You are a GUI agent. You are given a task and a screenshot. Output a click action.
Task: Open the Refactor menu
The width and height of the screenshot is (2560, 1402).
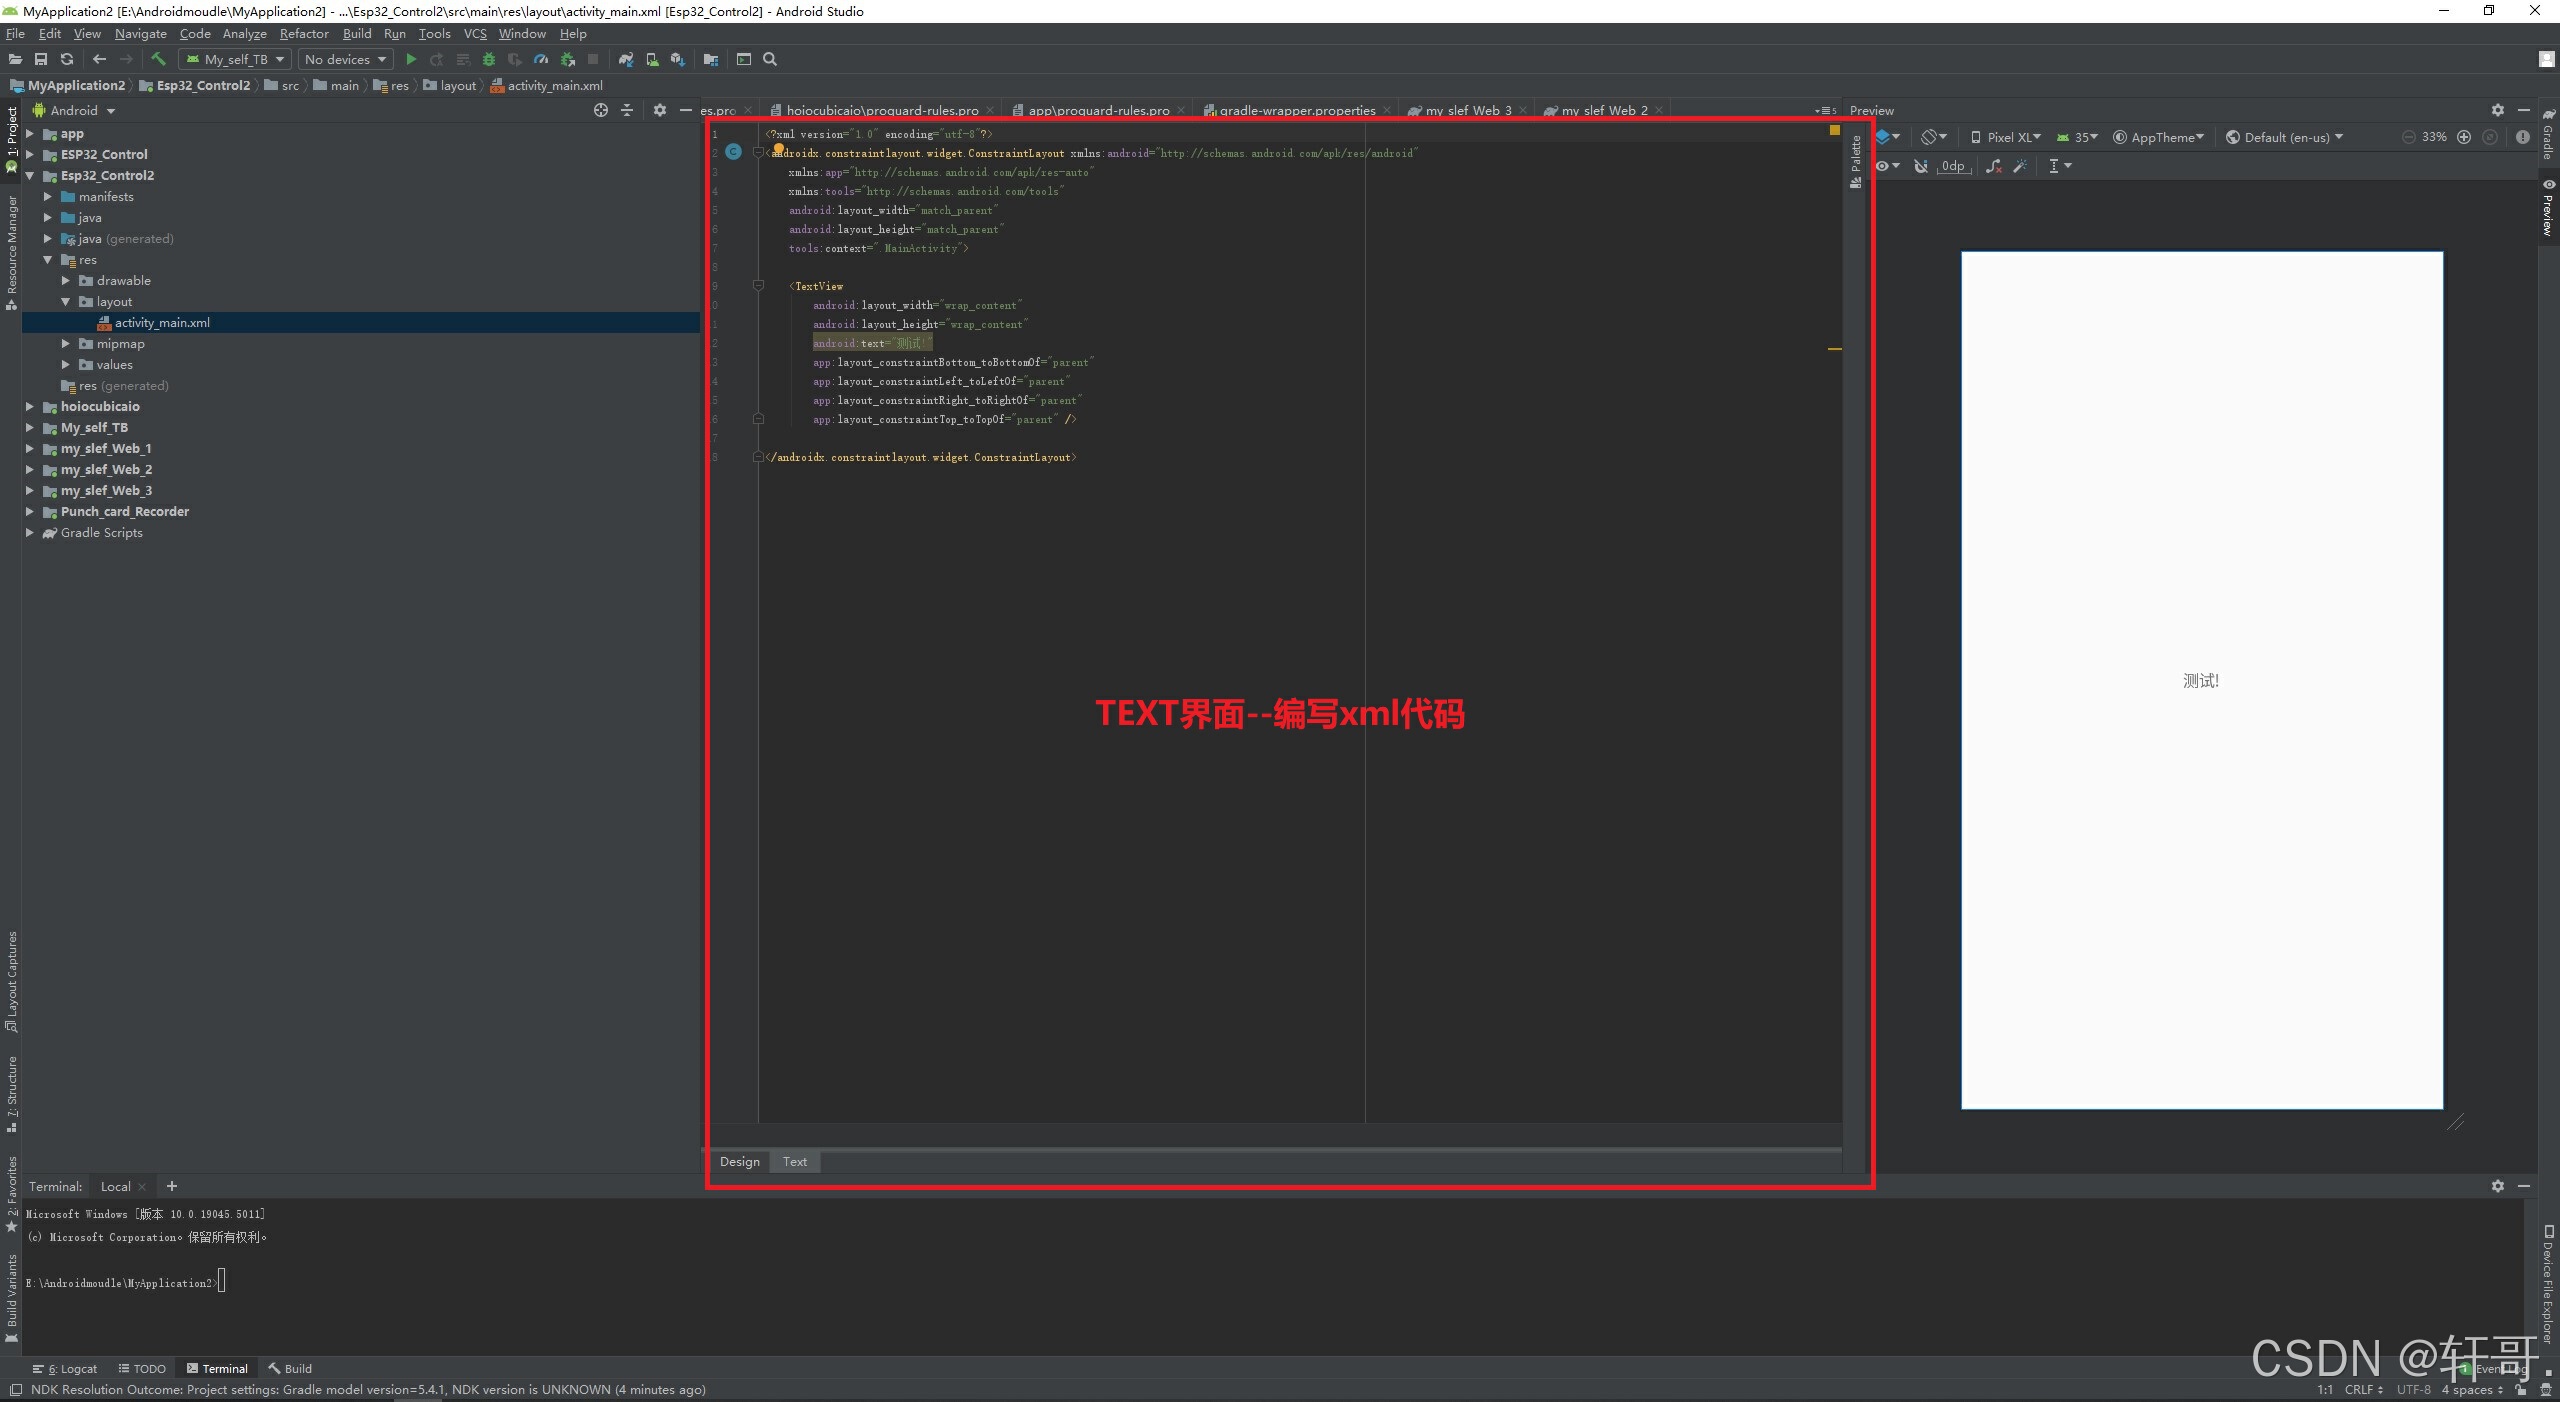point(303,33)
